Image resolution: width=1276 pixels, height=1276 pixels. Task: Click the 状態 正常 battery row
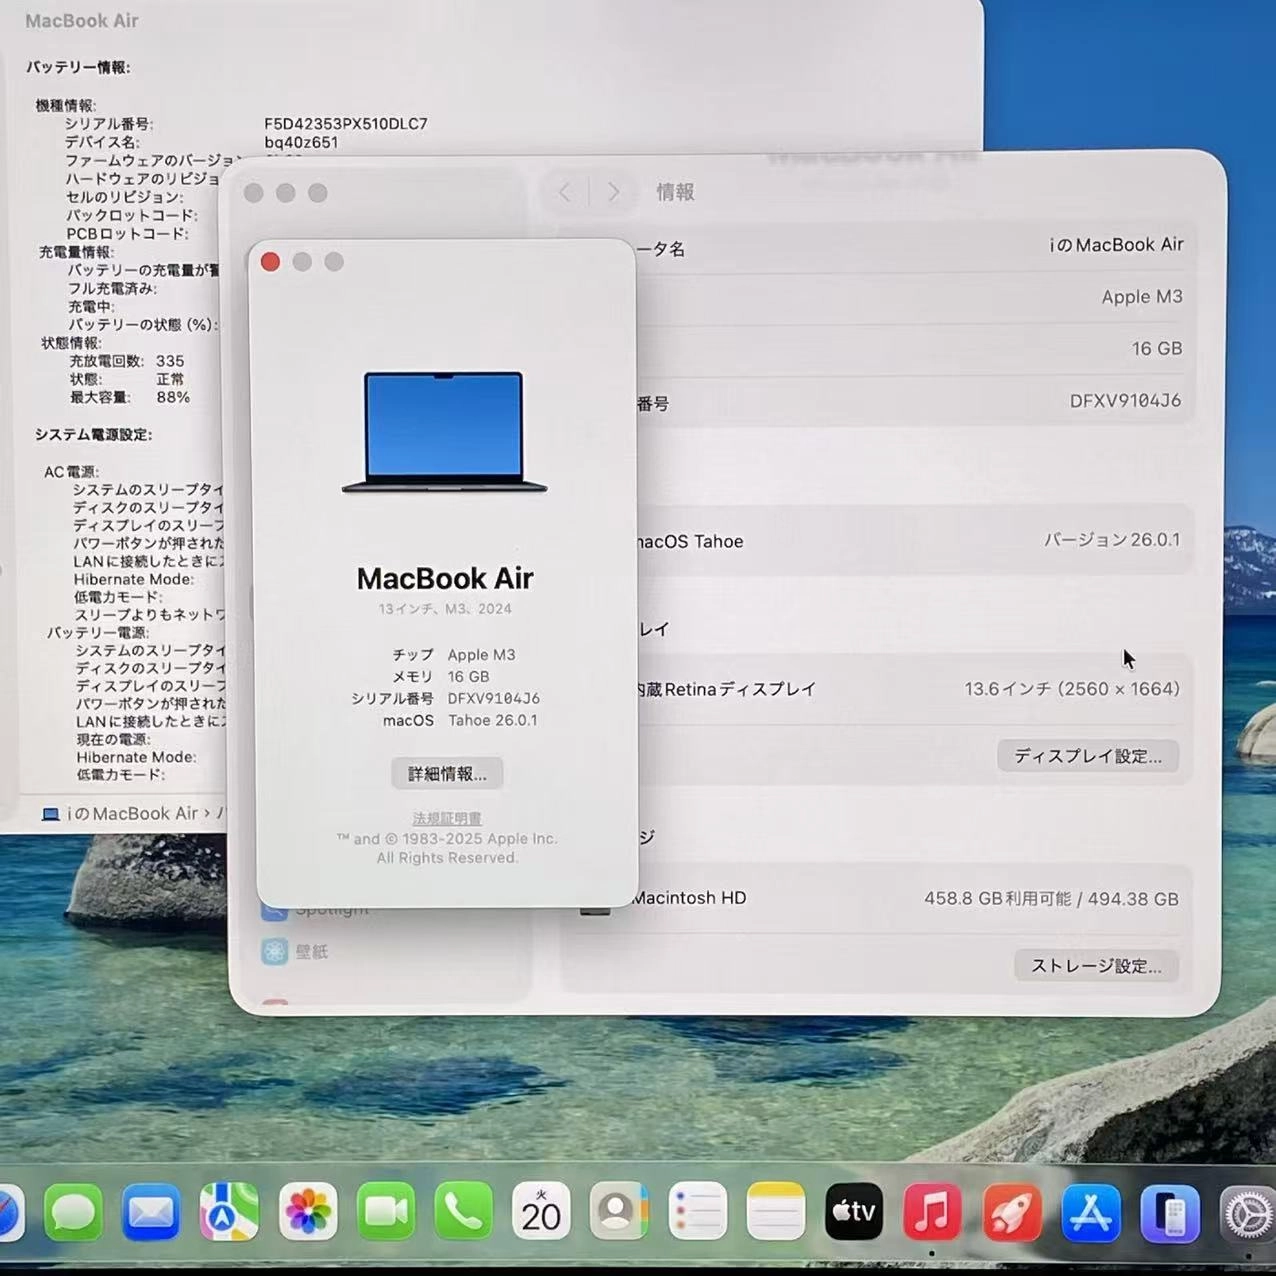[x=127, y=380]
